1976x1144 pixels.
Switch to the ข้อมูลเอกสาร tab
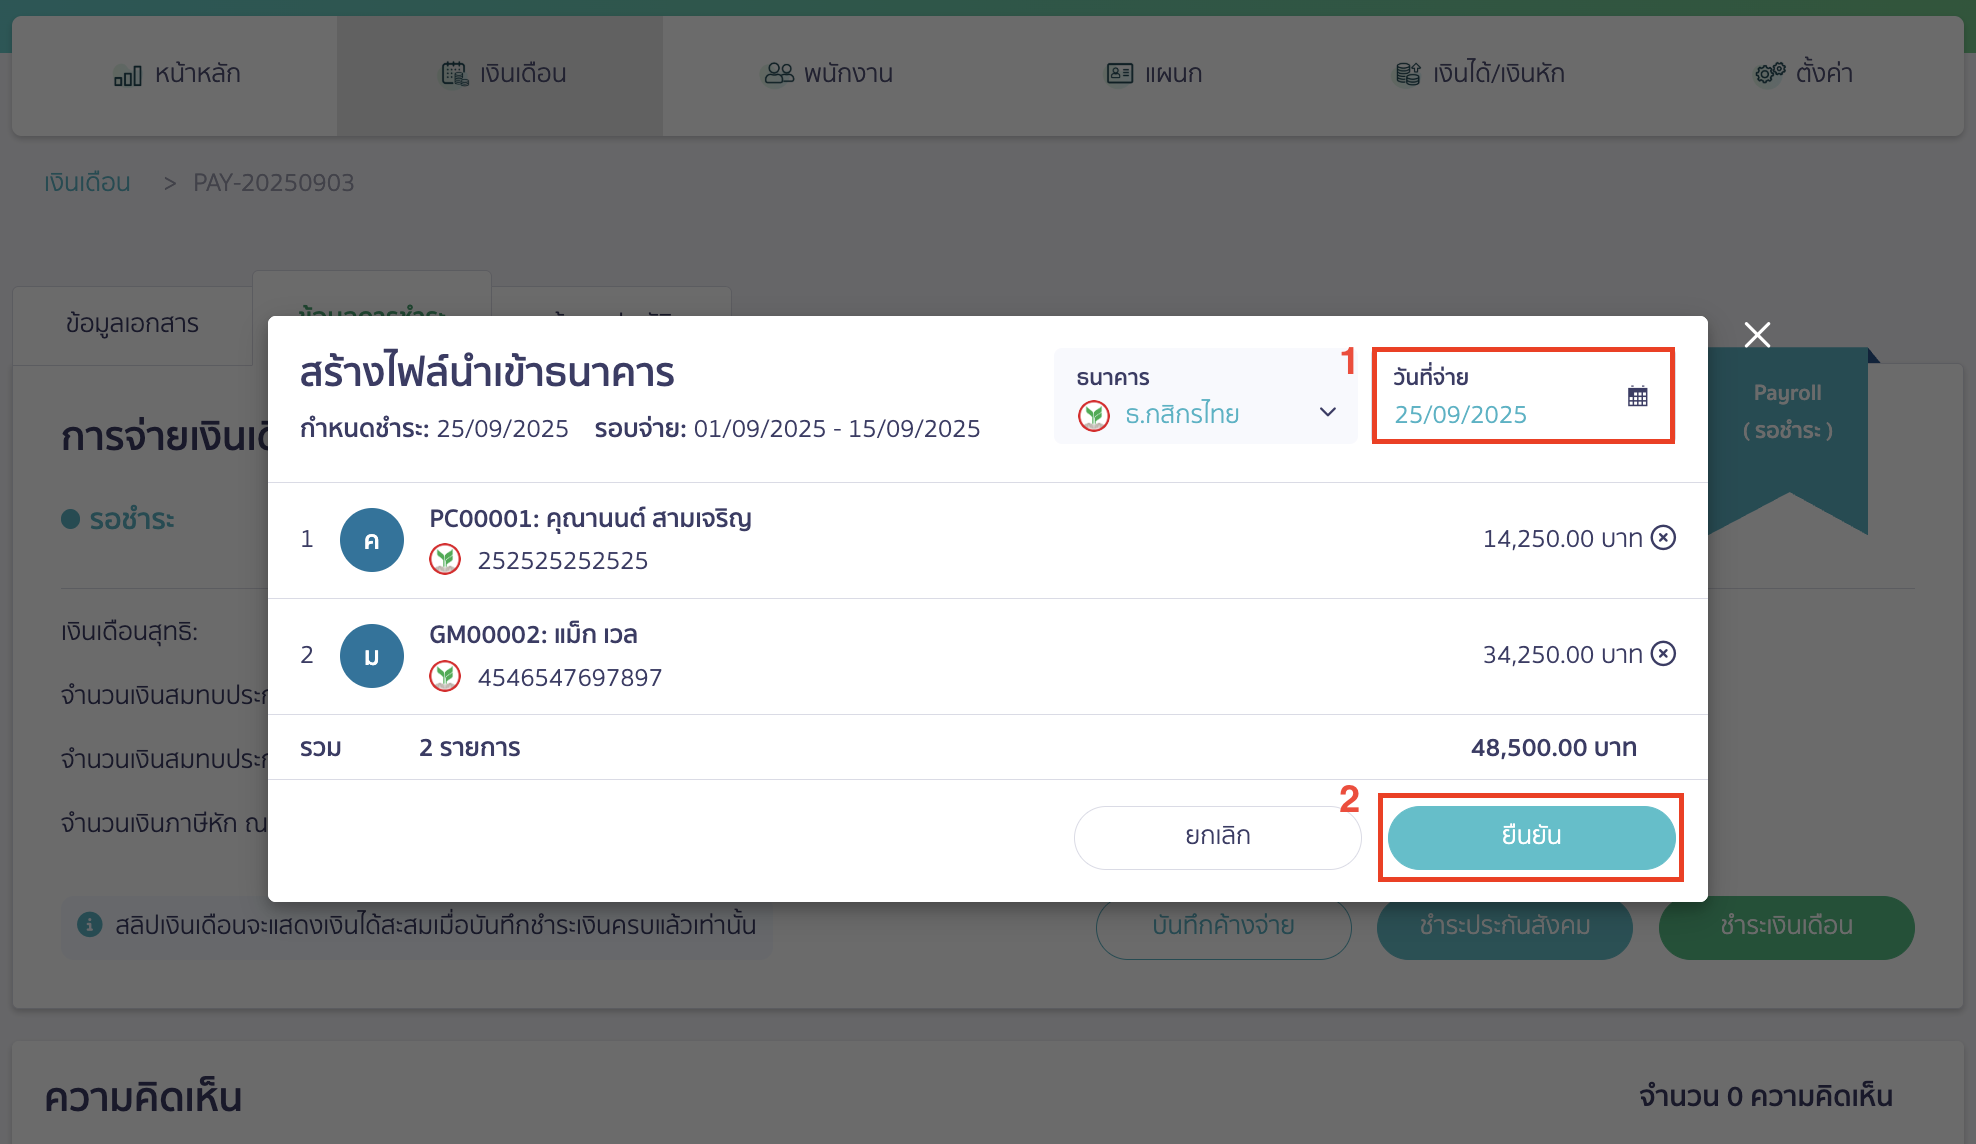click(131, 323)
